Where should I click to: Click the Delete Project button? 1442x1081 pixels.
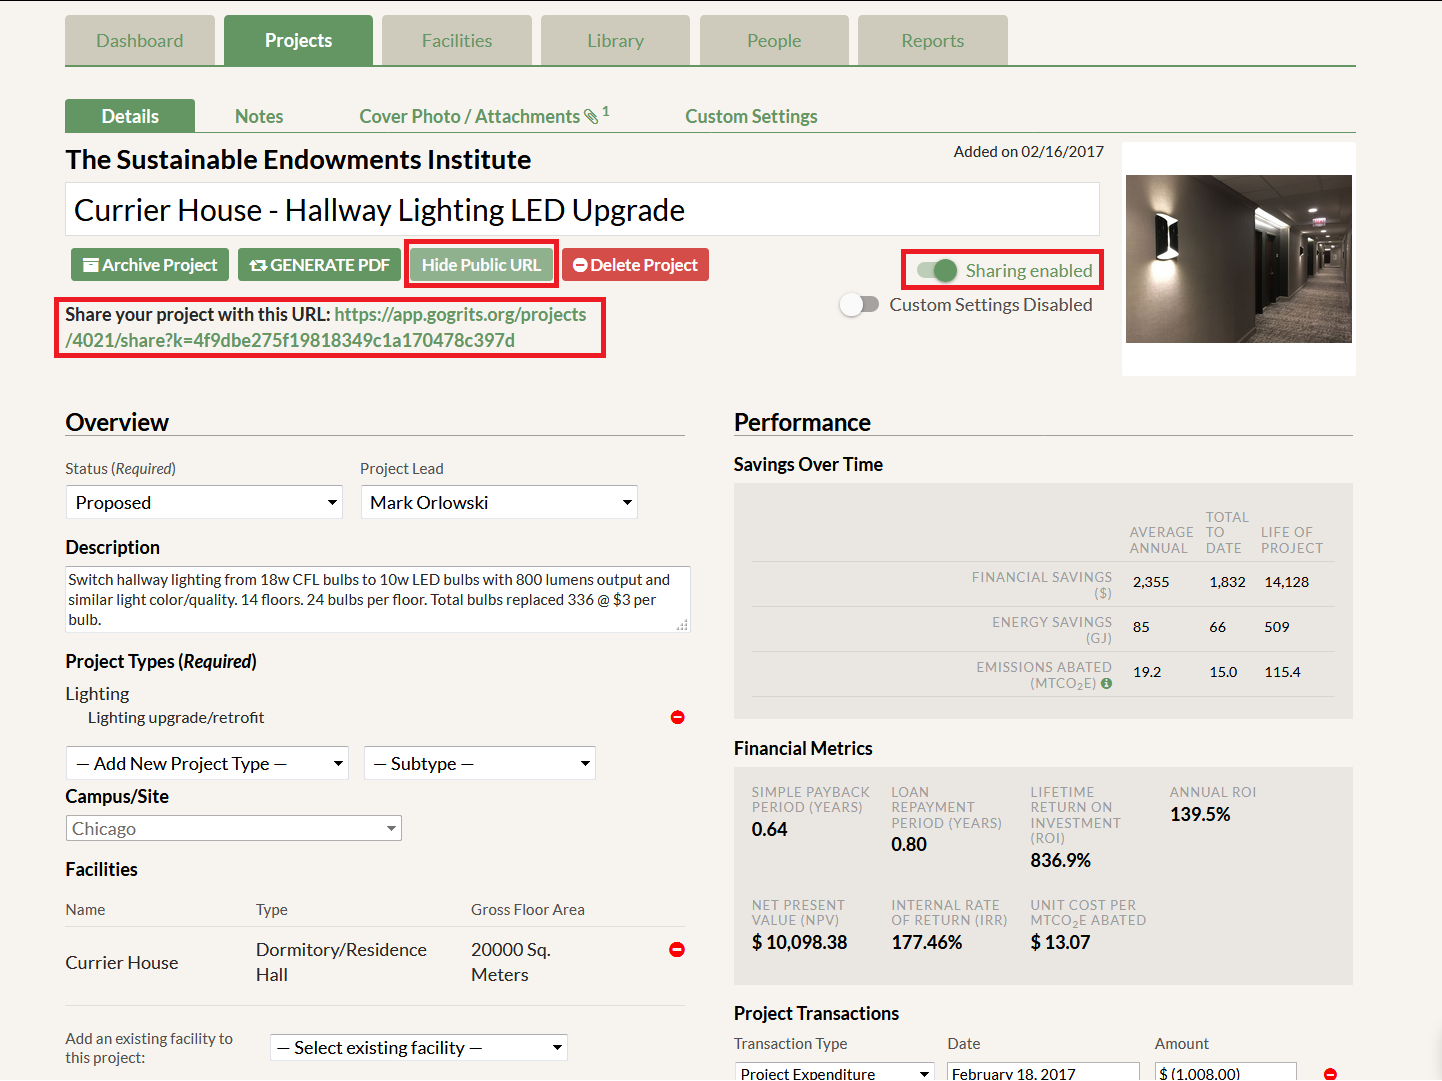pos(635,265)
